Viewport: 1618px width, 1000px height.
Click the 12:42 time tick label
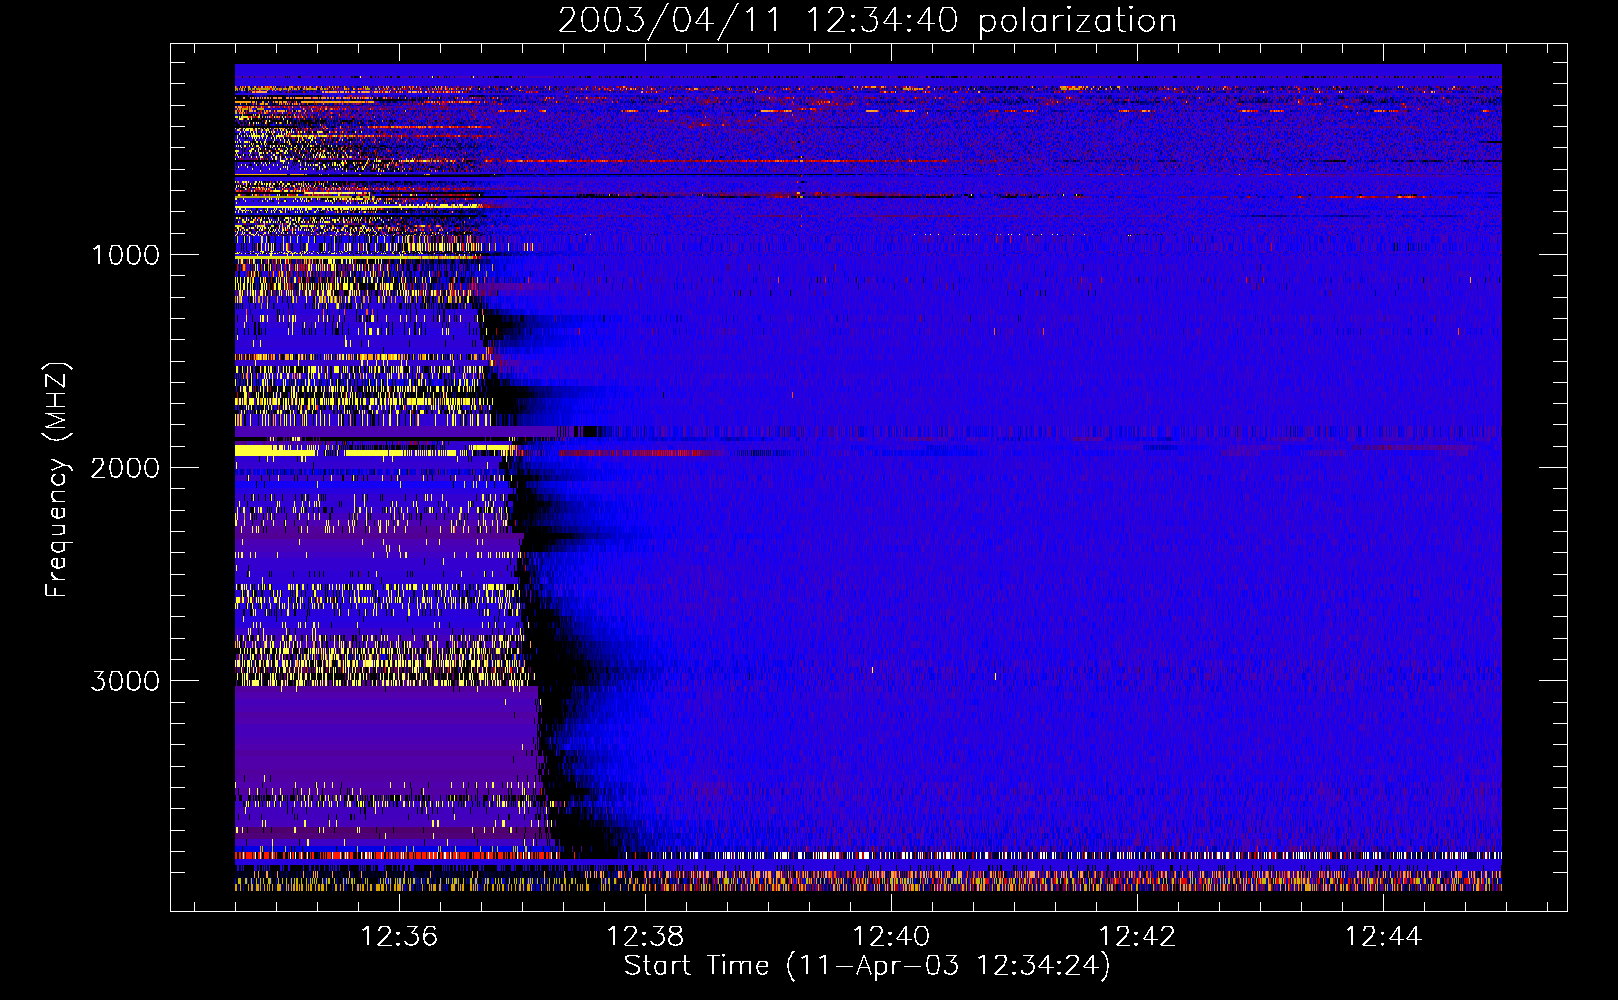tap(1137, 937)
